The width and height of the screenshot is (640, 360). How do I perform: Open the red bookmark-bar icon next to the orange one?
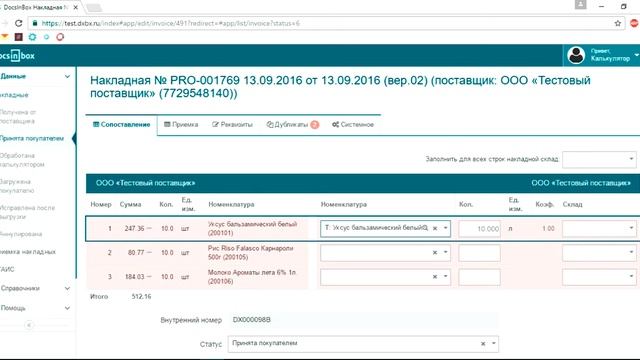[18, 37]
